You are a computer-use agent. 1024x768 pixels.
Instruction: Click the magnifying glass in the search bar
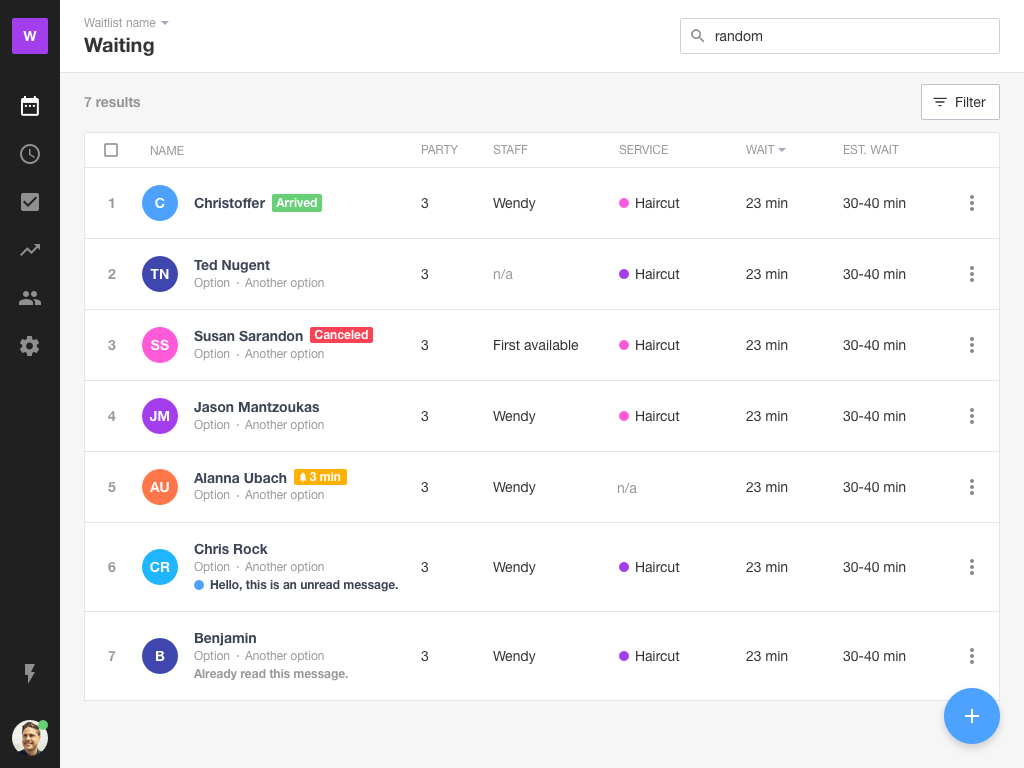pyautogui.click(x=697, y=36)
